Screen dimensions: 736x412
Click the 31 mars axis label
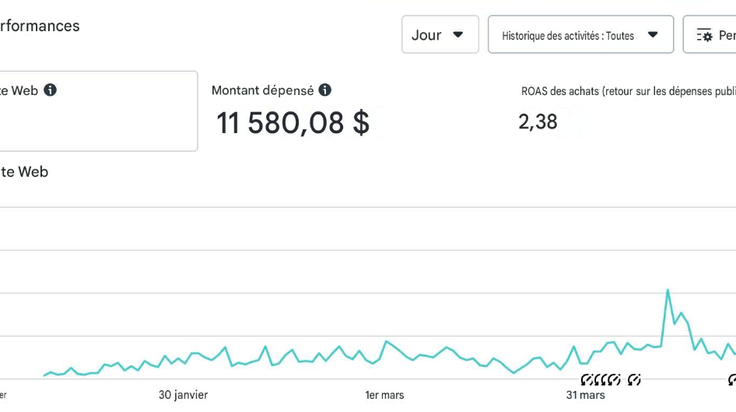585,395
